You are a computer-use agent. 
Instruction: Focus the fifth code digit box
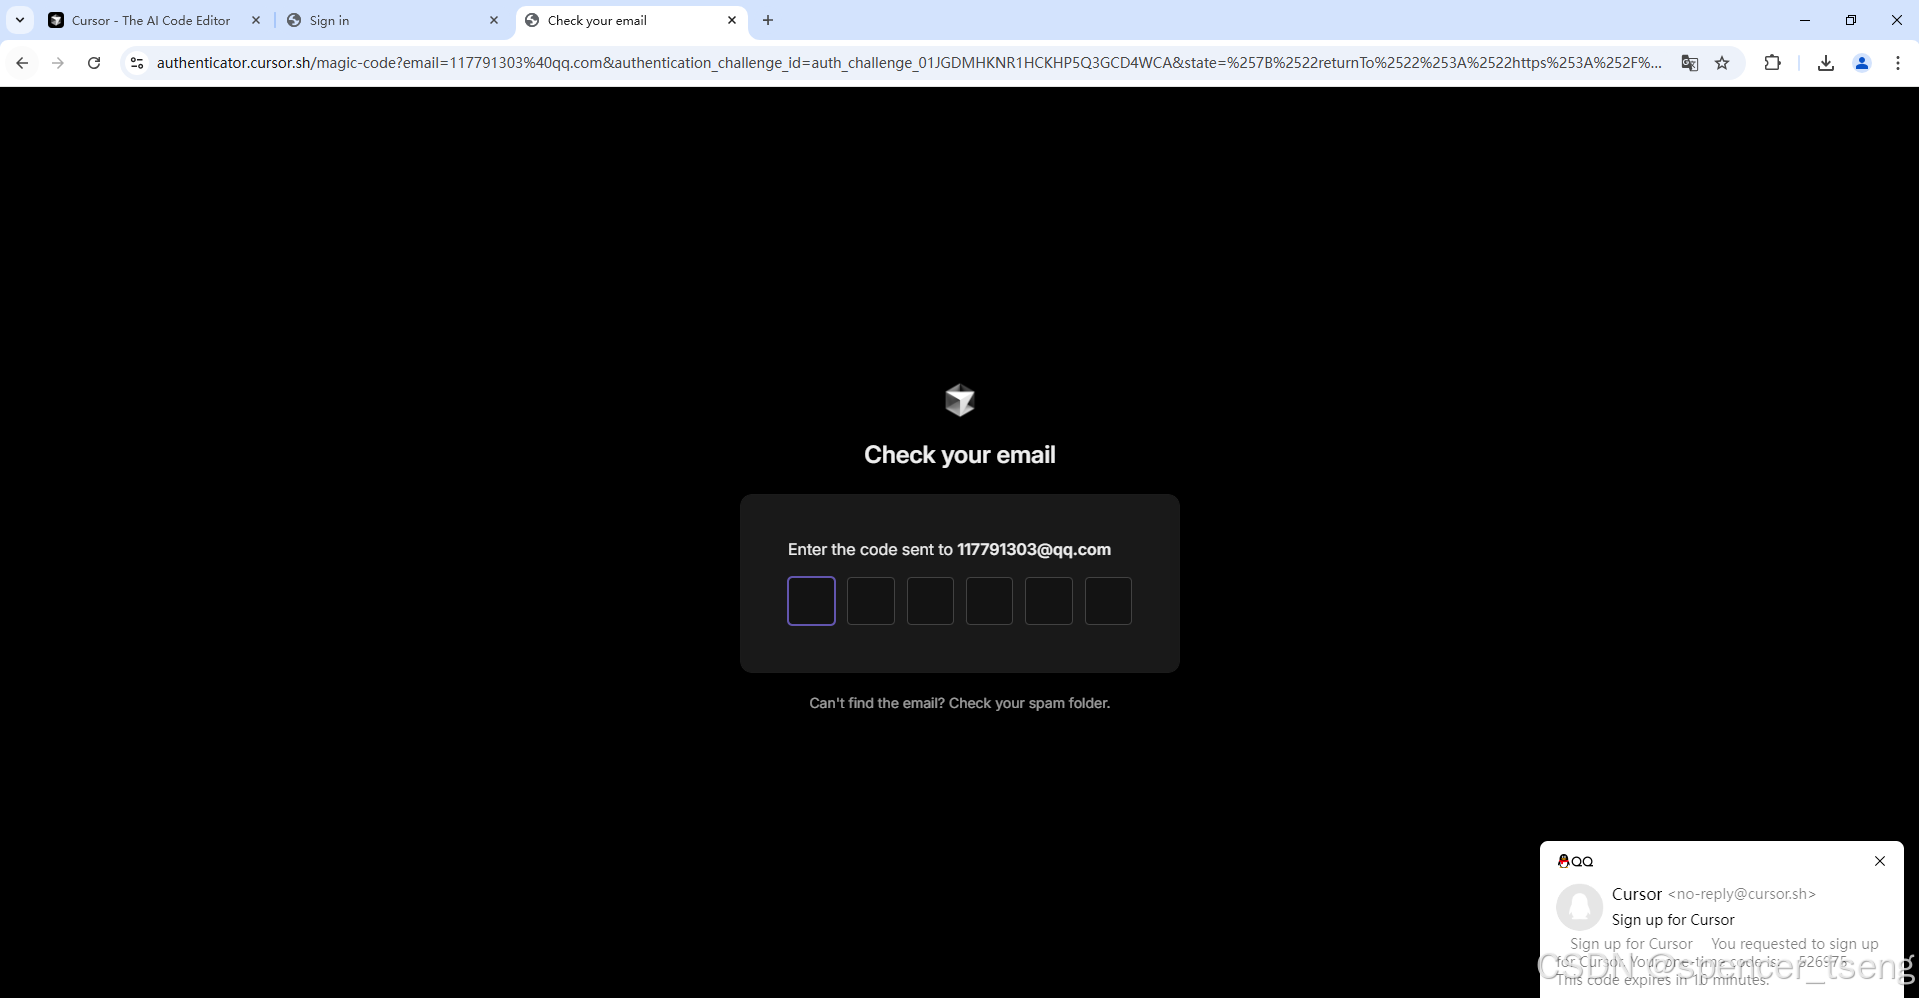[x=1049, y=601]
